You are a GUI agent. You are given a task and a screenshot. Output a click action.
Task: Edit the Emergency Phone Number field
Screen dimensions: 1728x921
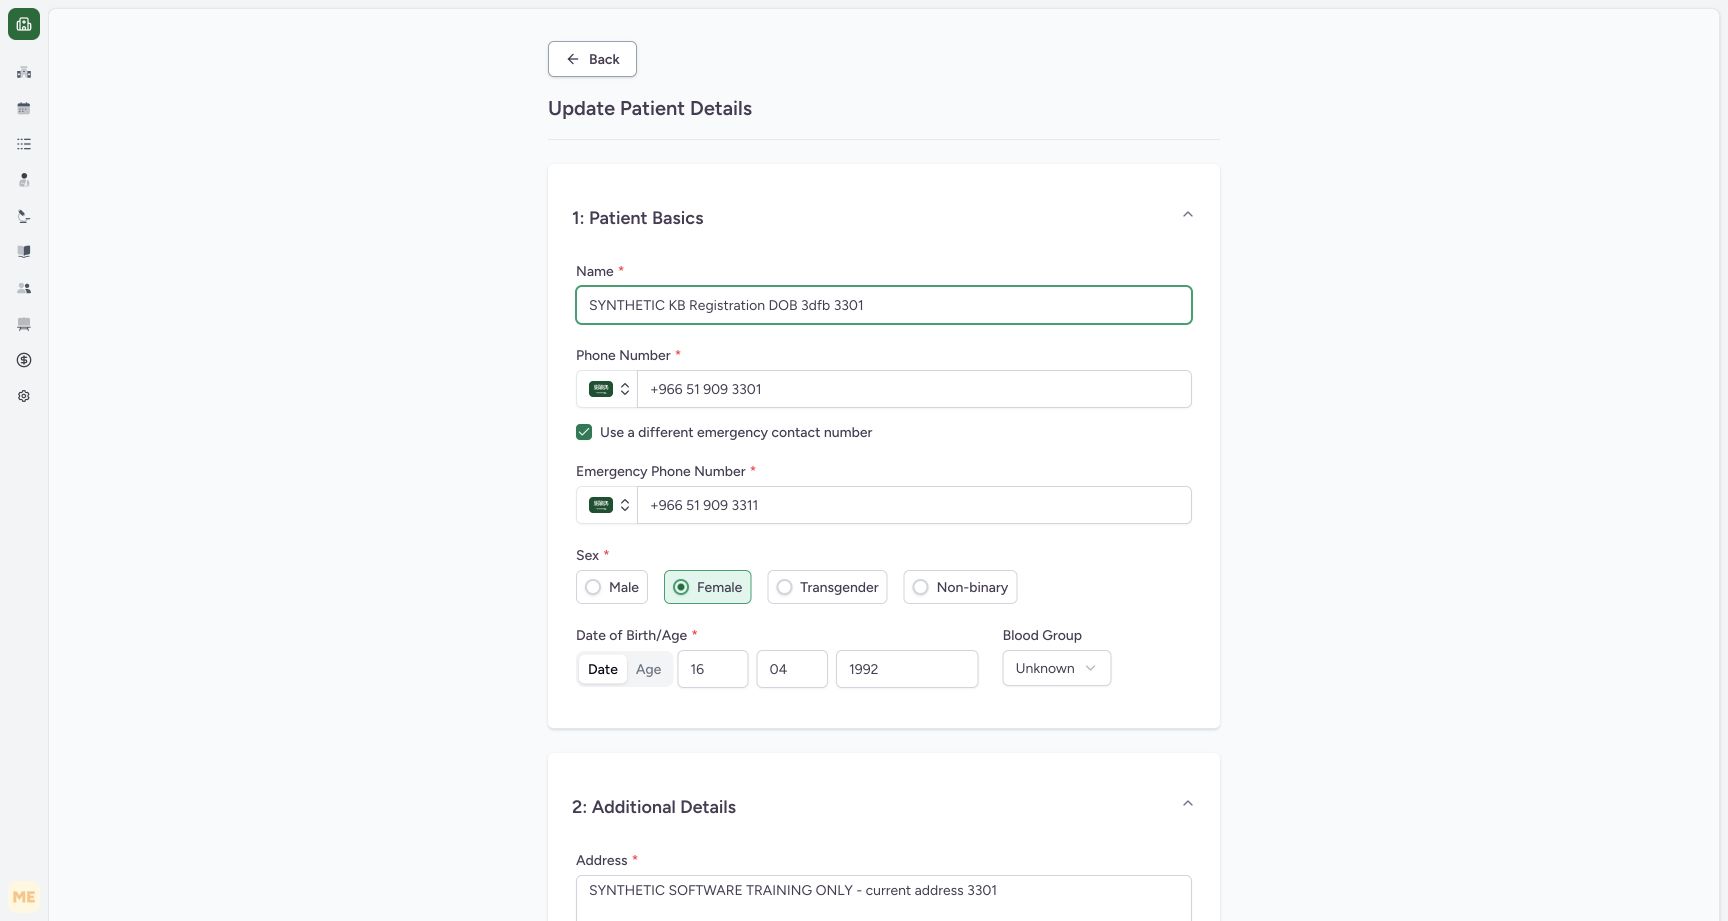[x=914, y=505]
